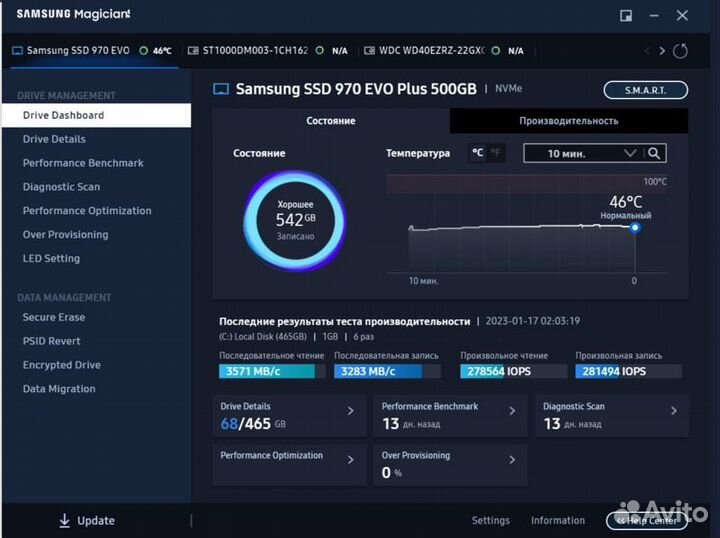The height and width of the screenshot is (538, 720).
Task: Open Over Provisioning in sidebar
Action: click(x=66, y=235)
